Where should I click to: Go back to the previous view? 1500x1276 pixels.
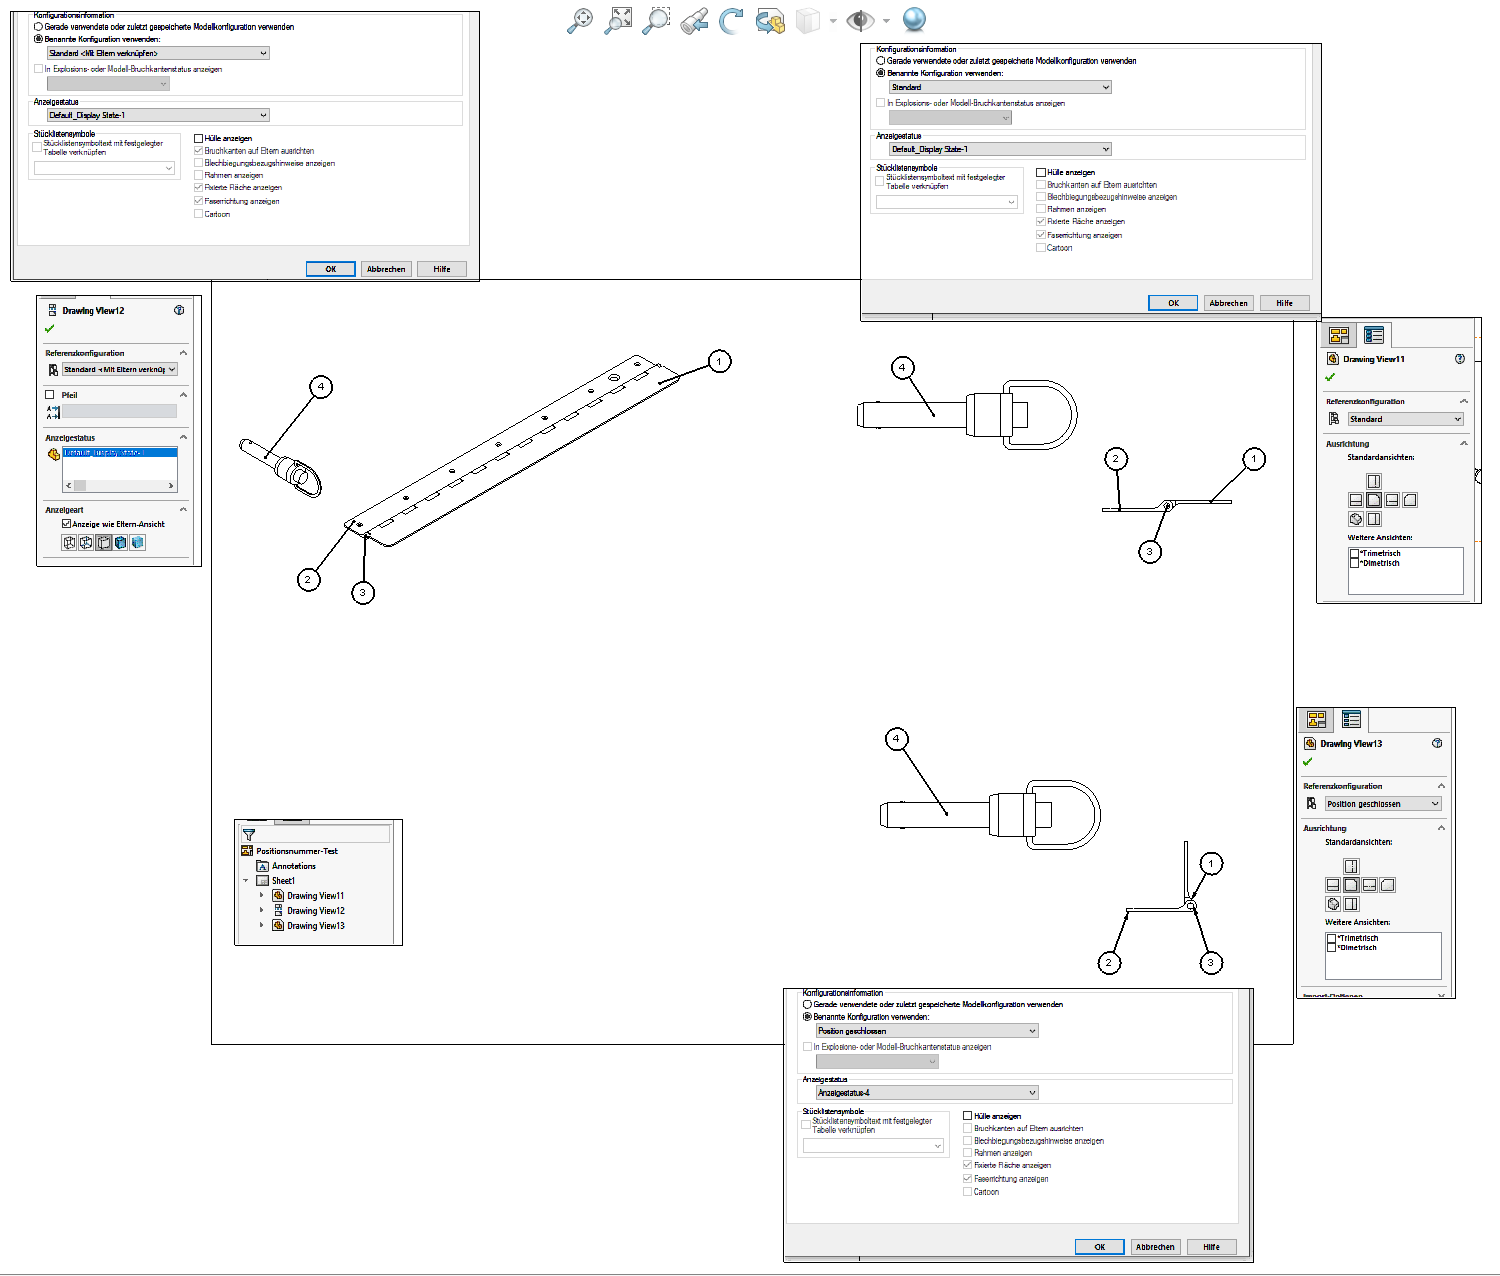[x=694, y=20]
